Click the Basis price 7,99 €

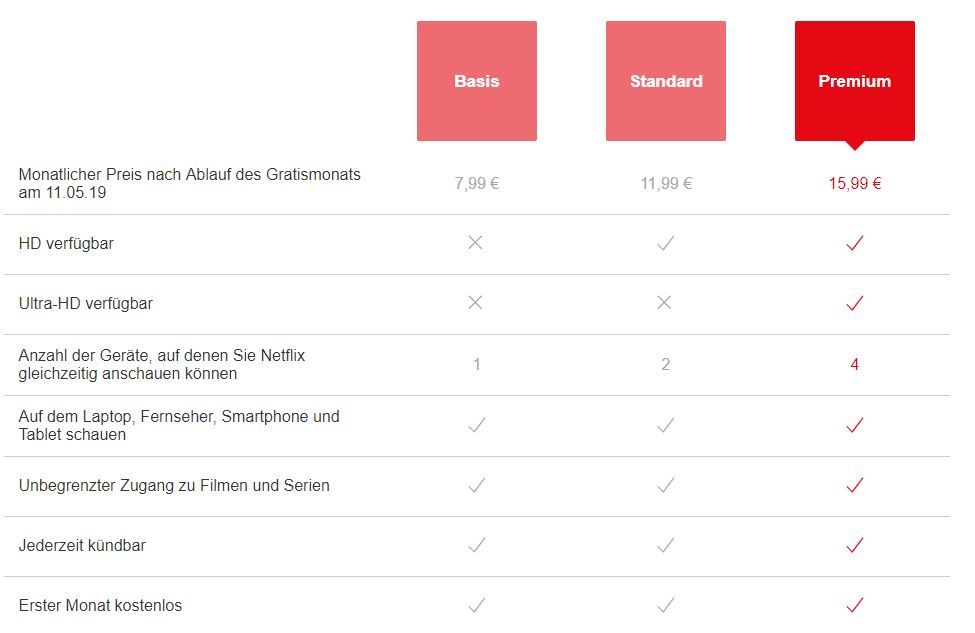pos(477,183)
